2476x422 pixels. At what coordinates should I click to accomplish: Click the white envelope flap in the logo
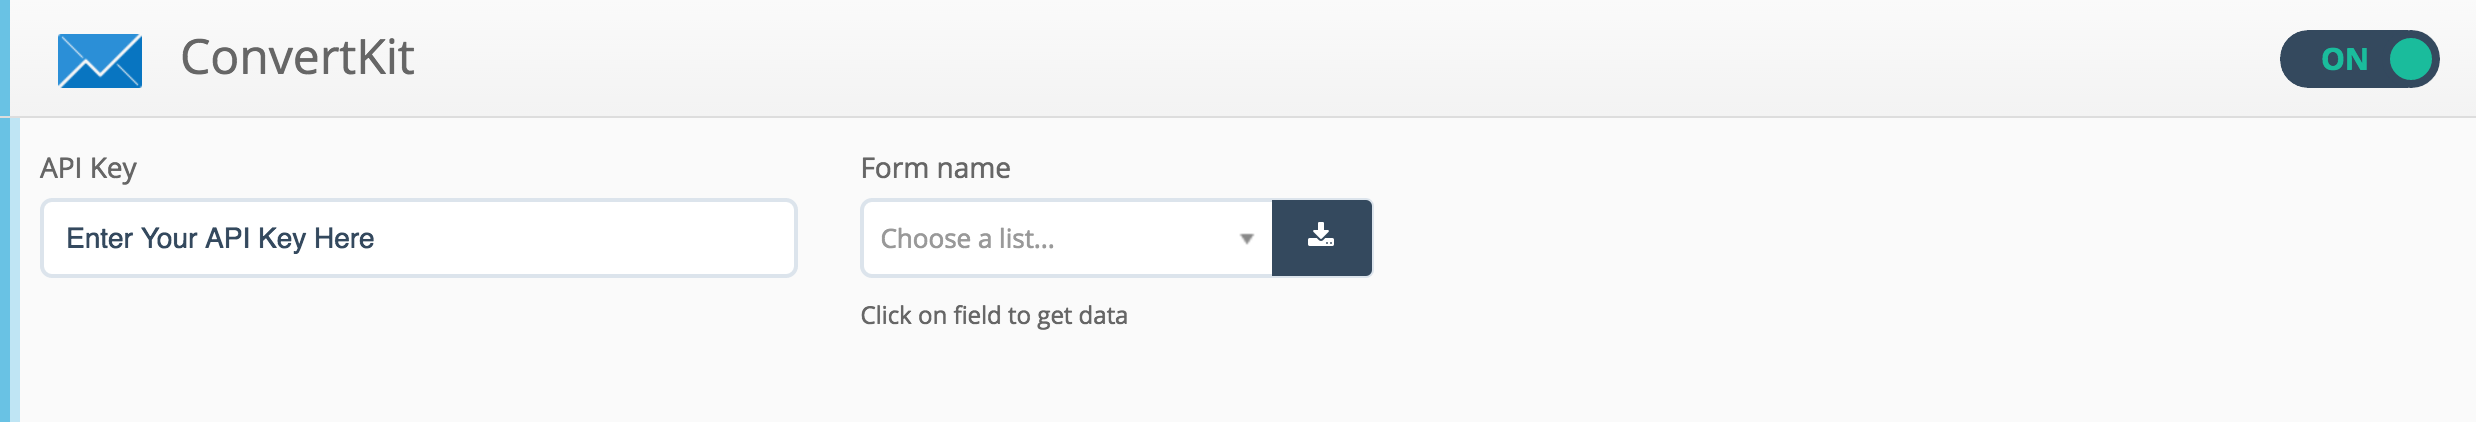click(x=100, y=52)
